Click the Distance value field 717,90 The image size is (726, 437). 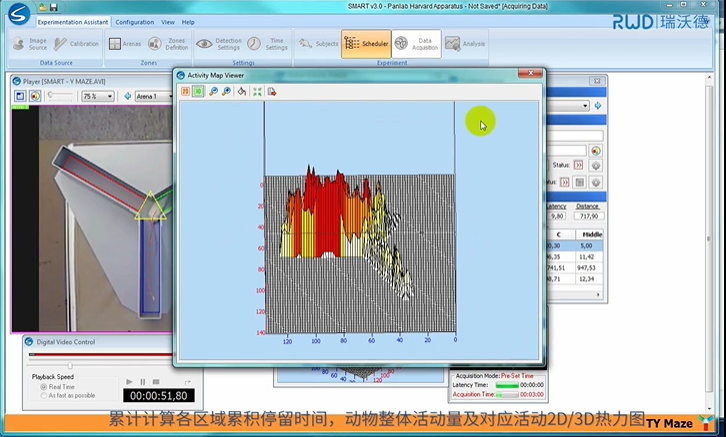(588, 216)
